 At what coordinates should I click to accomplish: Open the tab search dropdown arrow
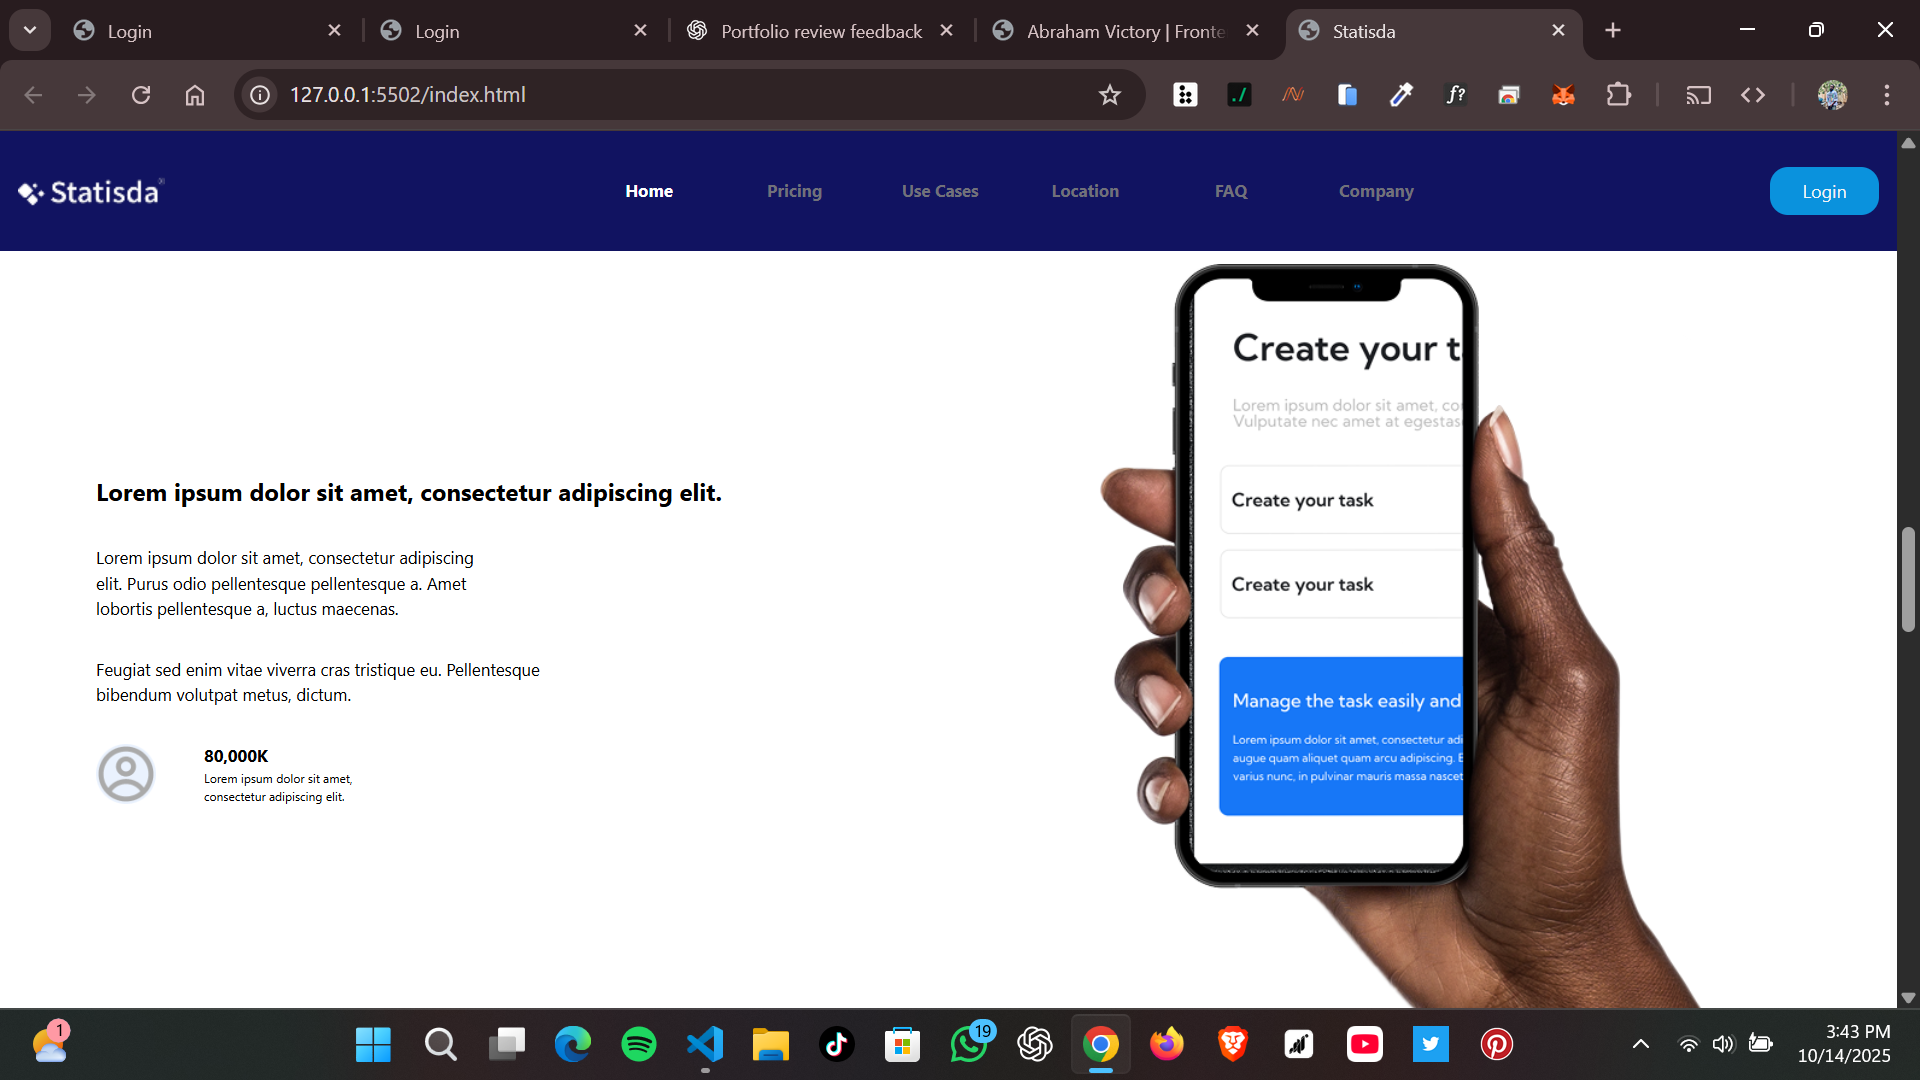(30, 30)
